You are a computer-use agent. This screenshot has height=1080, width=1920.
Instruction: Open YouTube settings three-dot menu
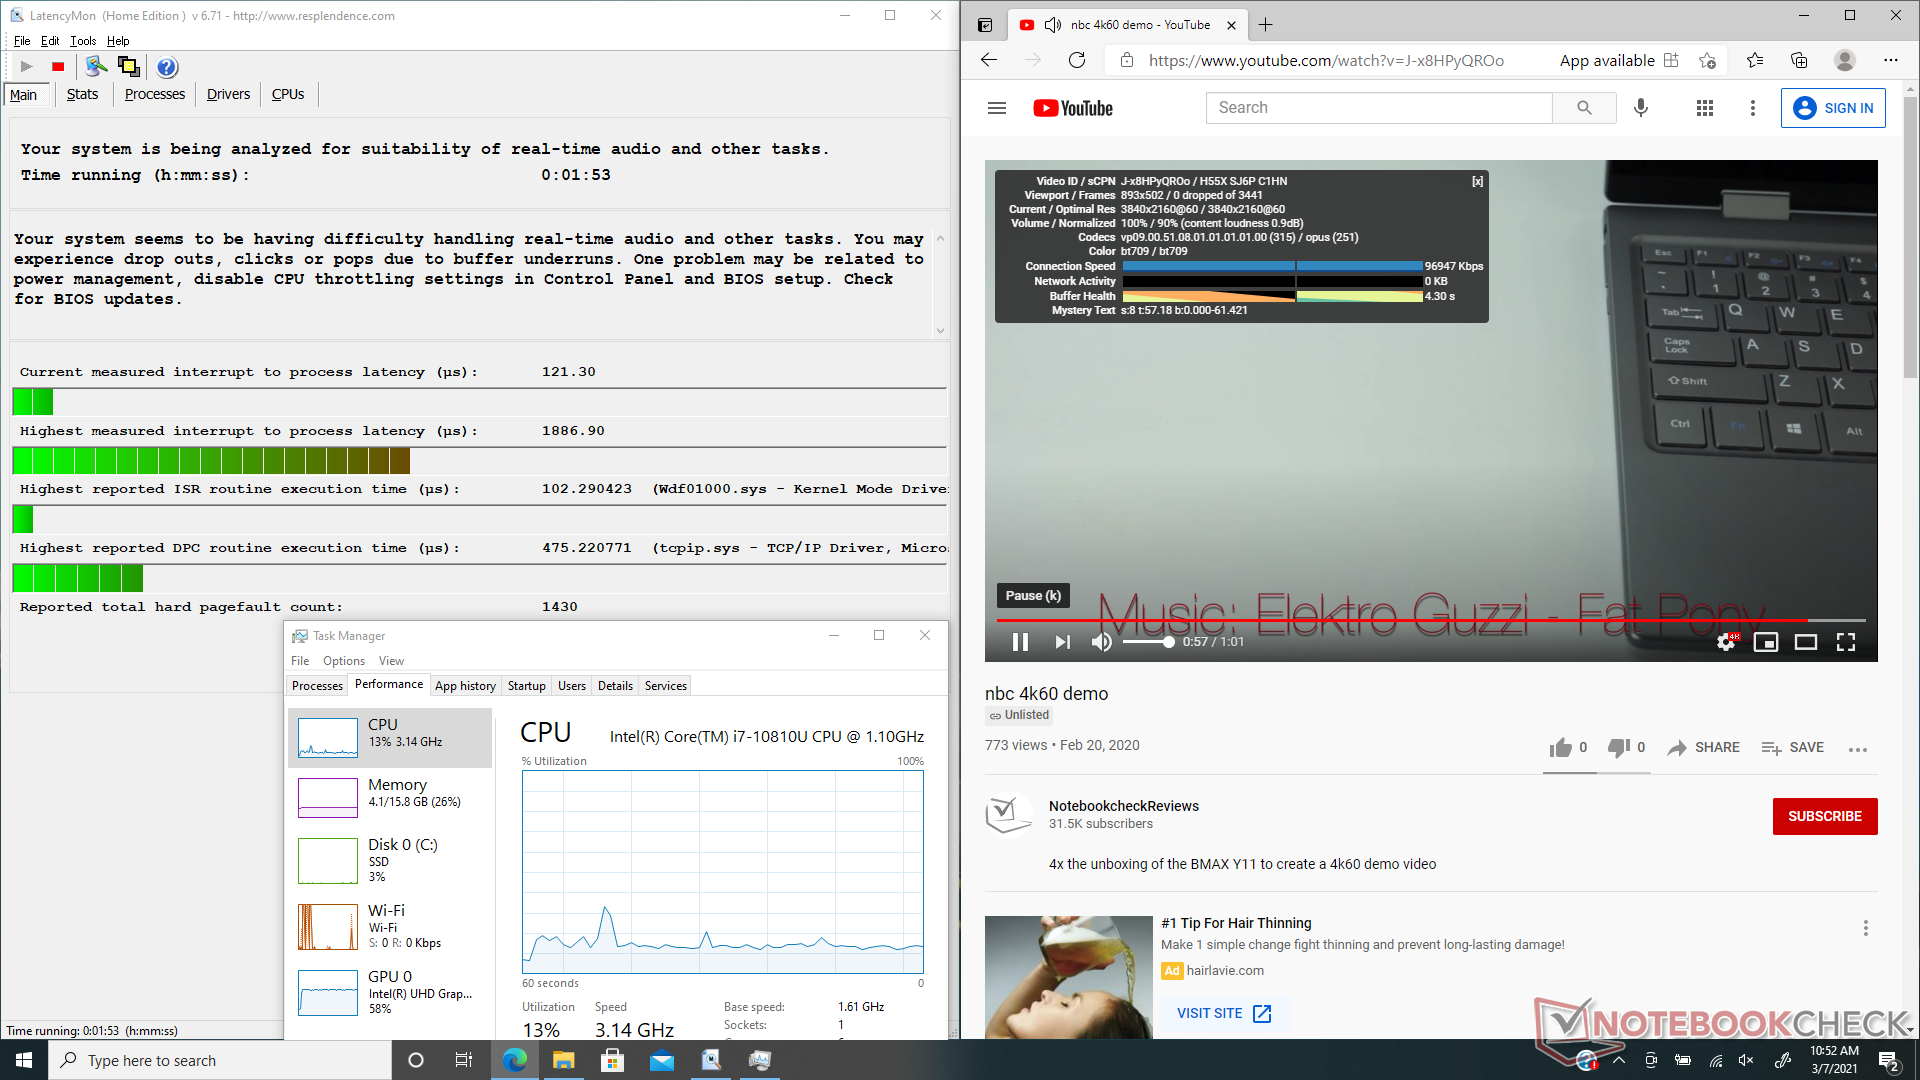click(1753, 108)
